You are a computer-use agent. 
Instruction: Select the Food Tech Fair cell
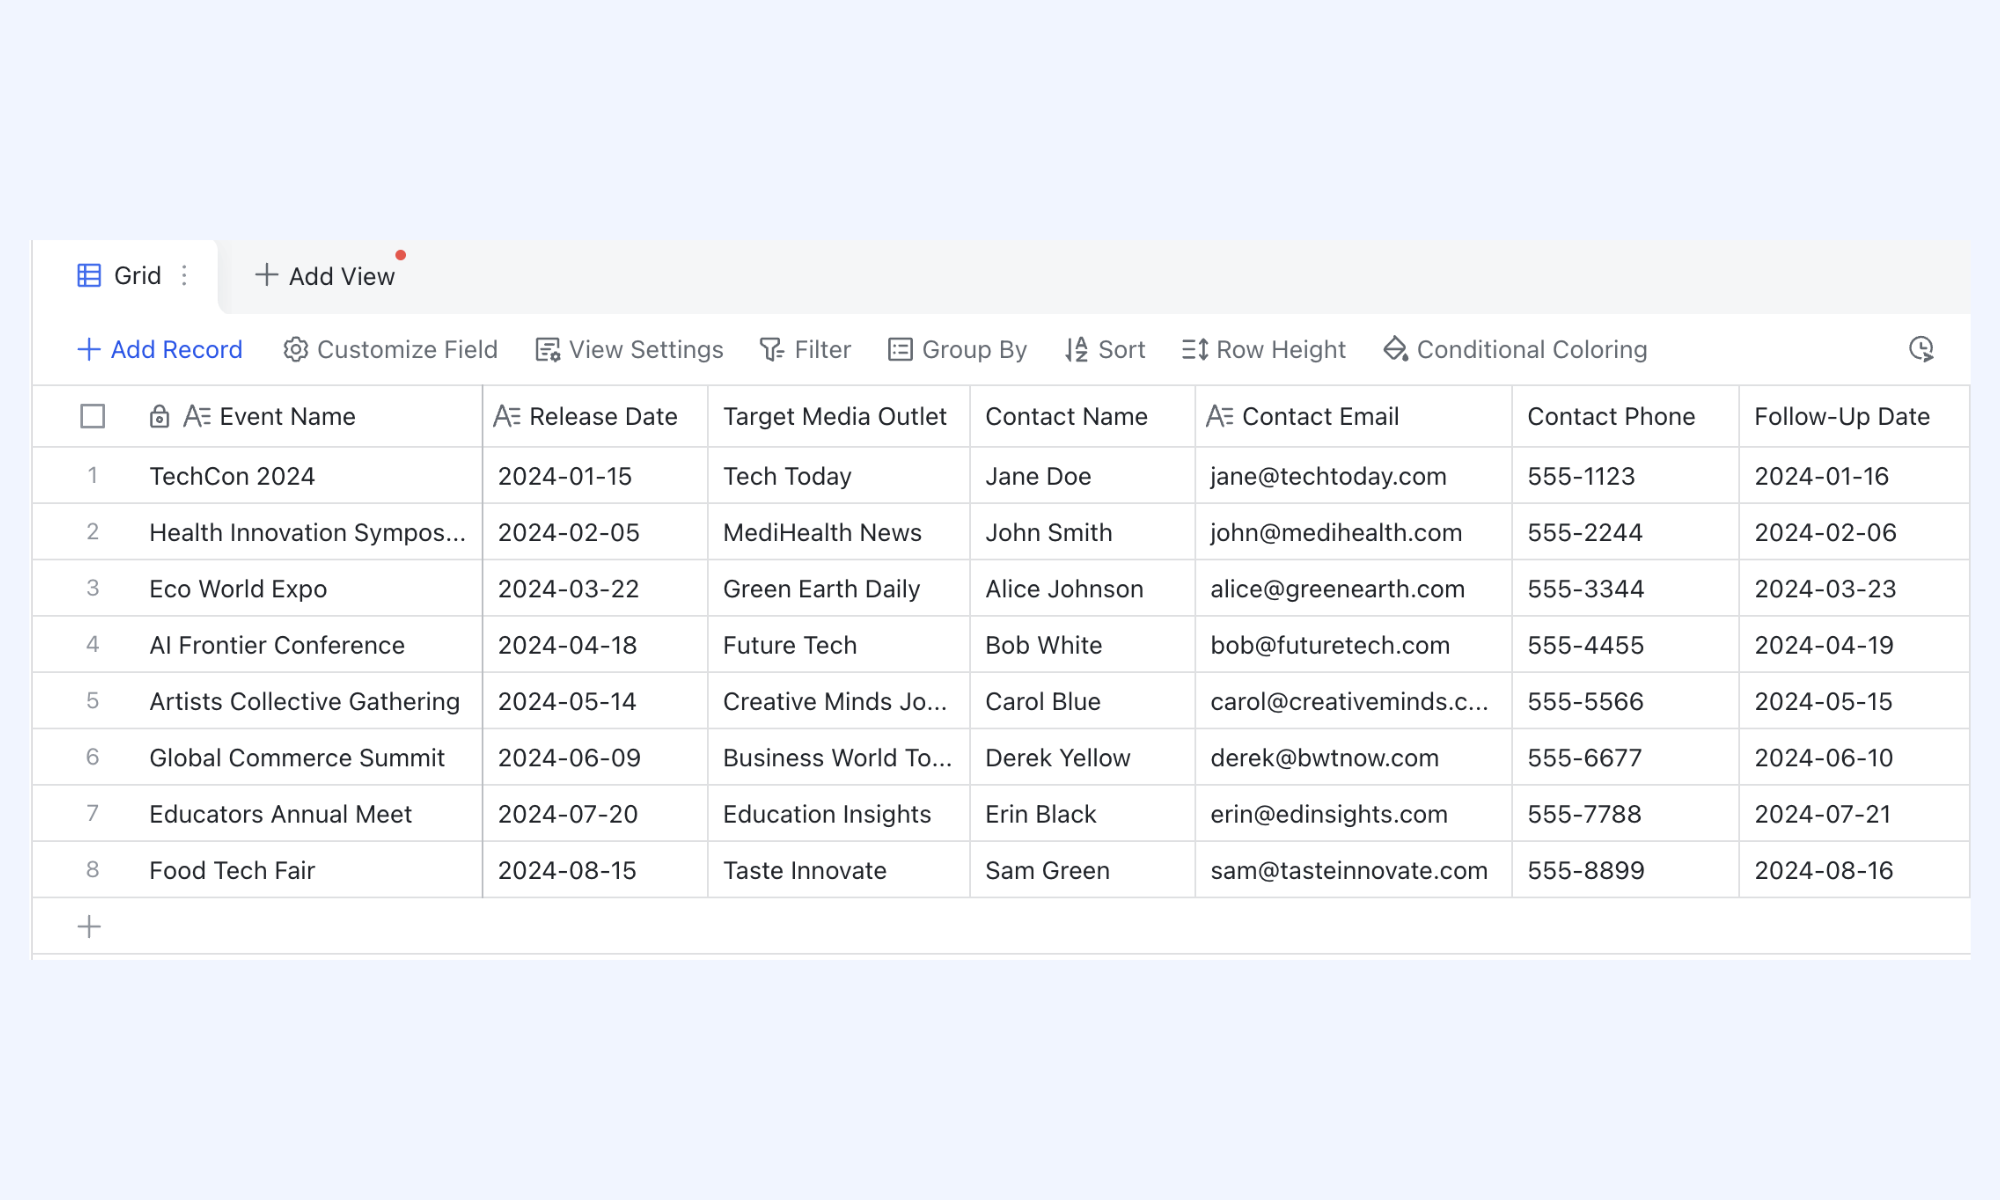tap(308, 870)
